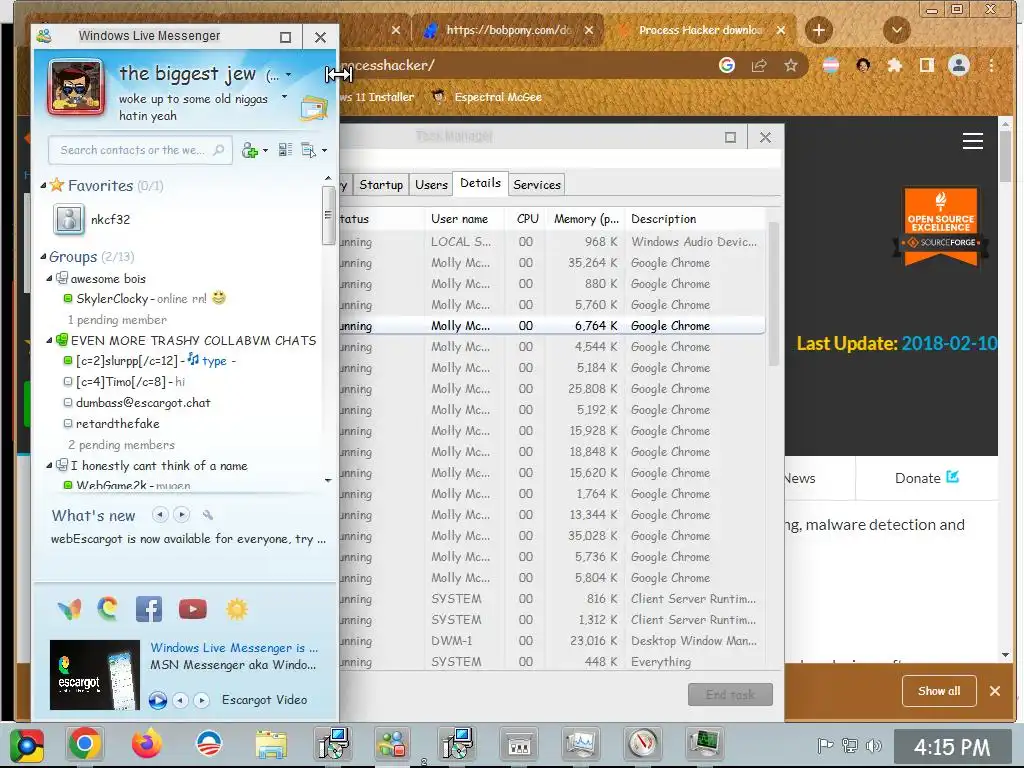Click the Google Chrome icon in the taskbar
The image size is (1024, 768).
pyautogui.click(x=84, y=744)
